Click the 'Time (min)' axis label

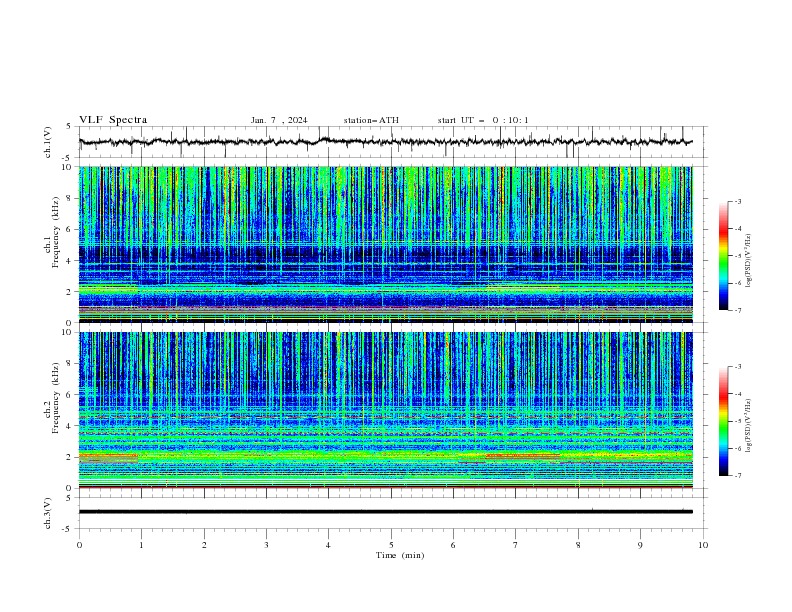tap(400, 555)
